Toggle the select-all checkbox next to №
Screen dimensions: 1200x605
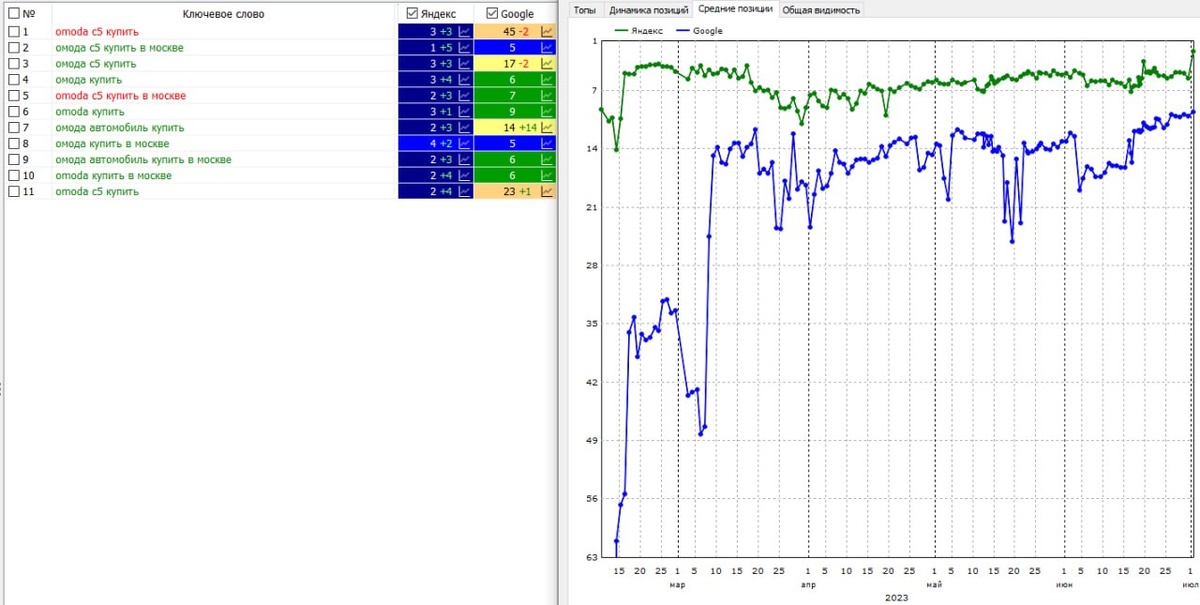(14, 14)
